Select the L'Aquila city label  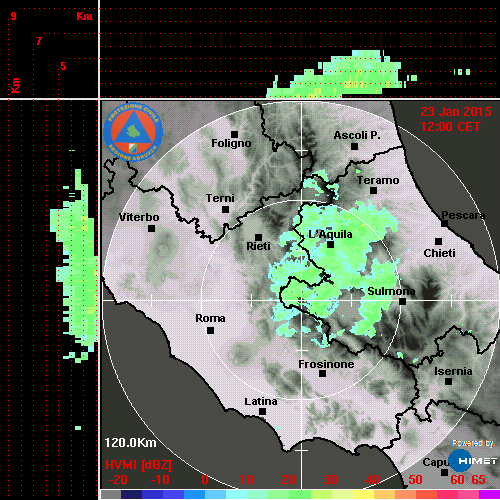(x=330, y=234)
